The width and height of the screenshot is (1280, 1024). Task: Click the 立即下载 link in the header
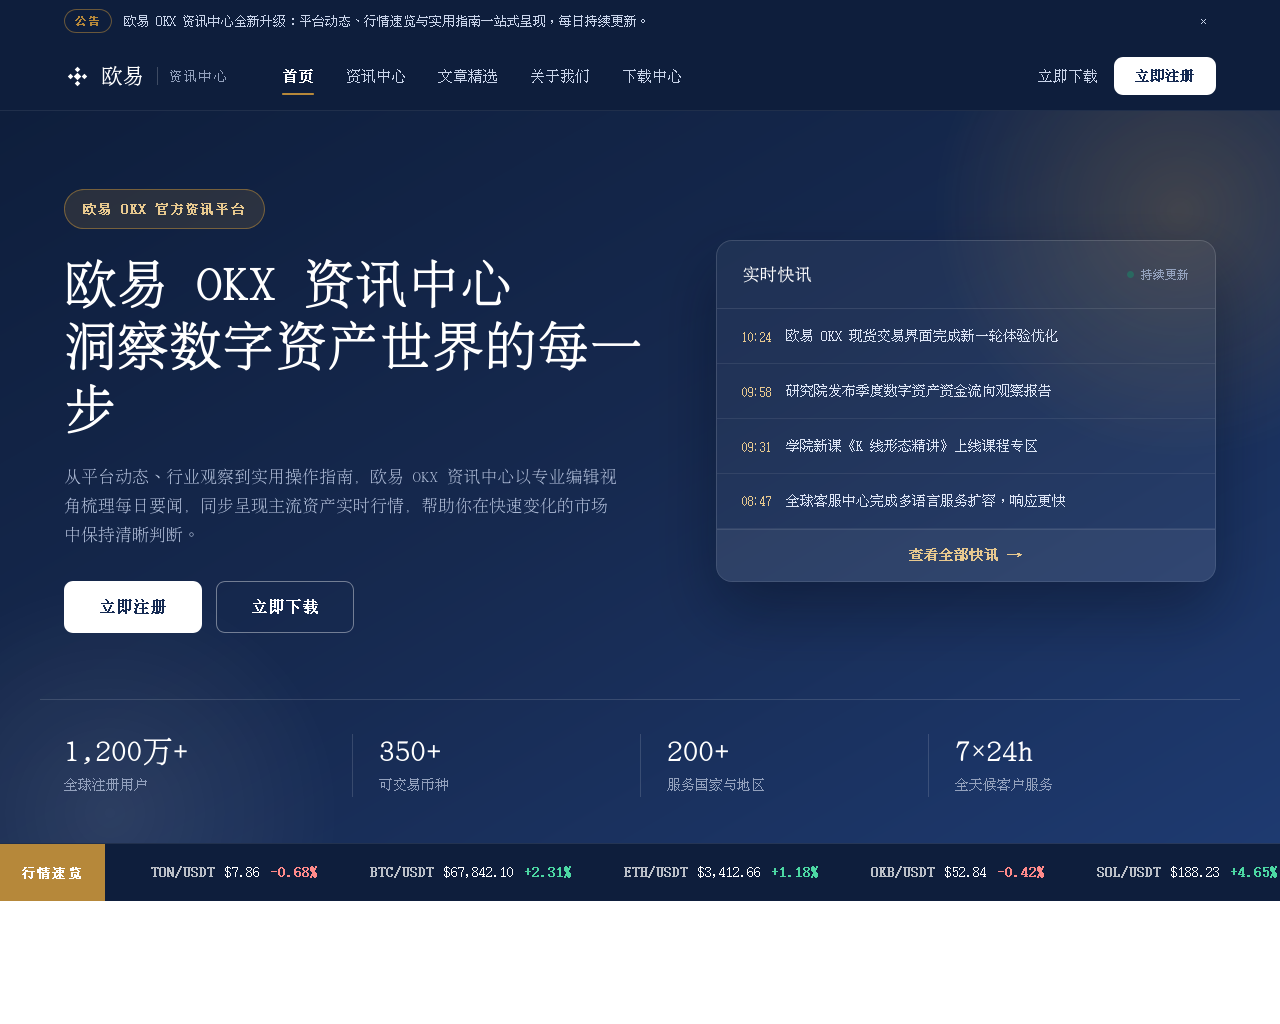pyautogui.click(x=1068, y=76)
